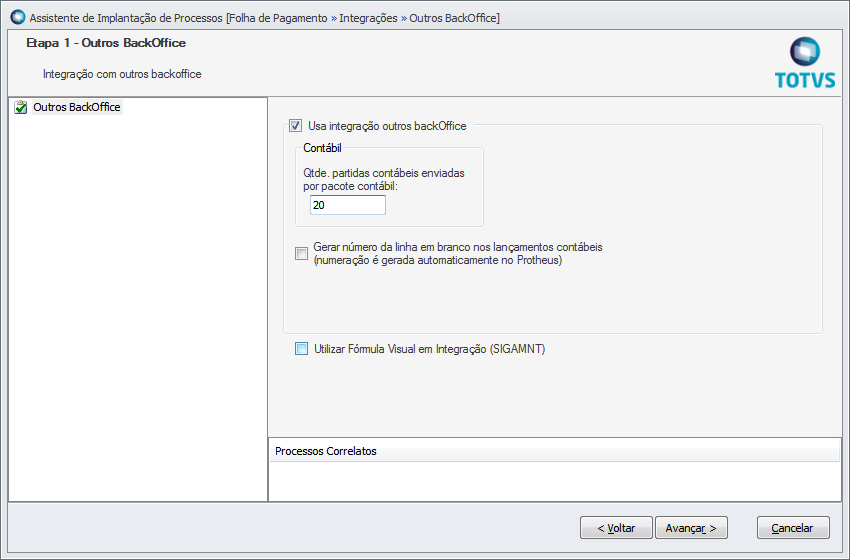Click the Usa integração outros backOffice label
Viewport: 850px width, 560px height.
pos(387,126)
